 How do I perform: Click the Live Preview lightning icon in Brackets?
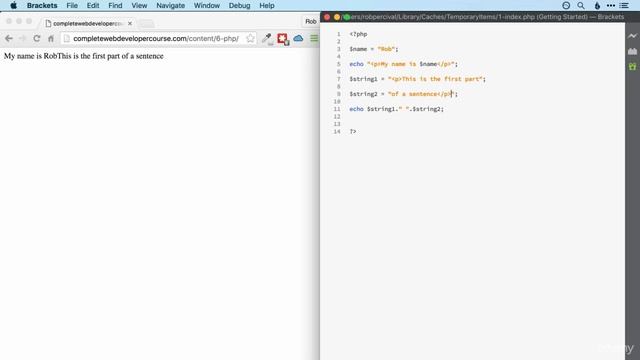tap(632, 36)
